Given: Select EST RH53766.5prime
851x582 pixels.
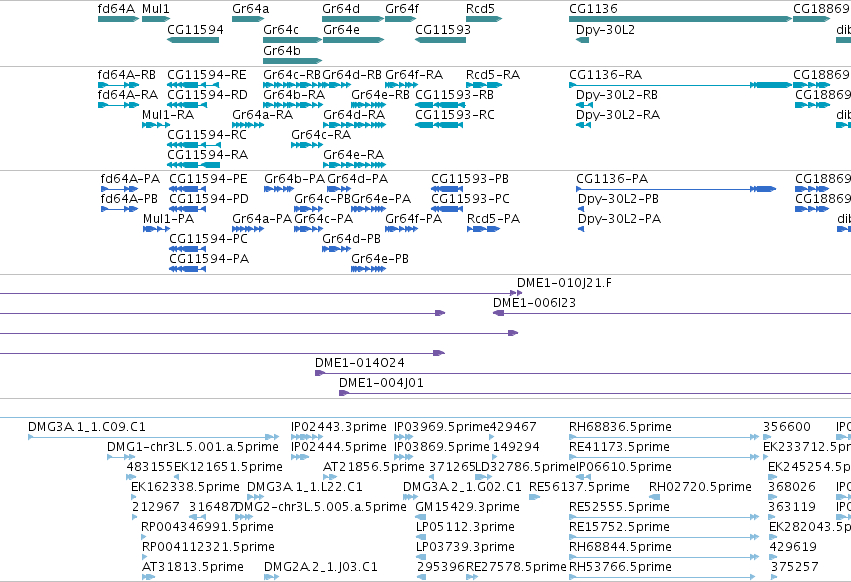Looking at the screenshot, I should pos(620,568).
